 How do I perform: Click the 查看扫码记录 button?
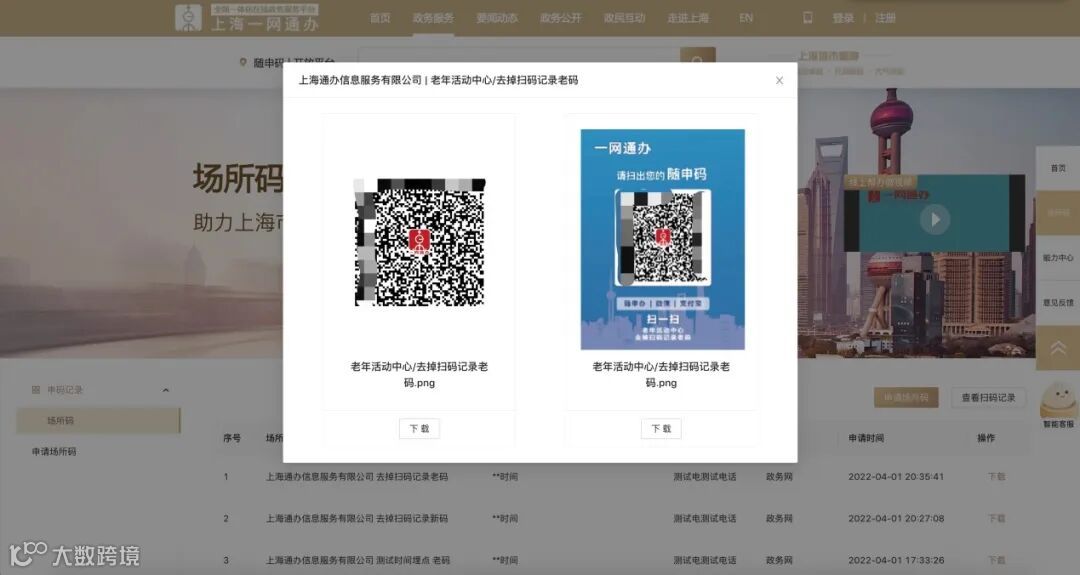(988, 397)
